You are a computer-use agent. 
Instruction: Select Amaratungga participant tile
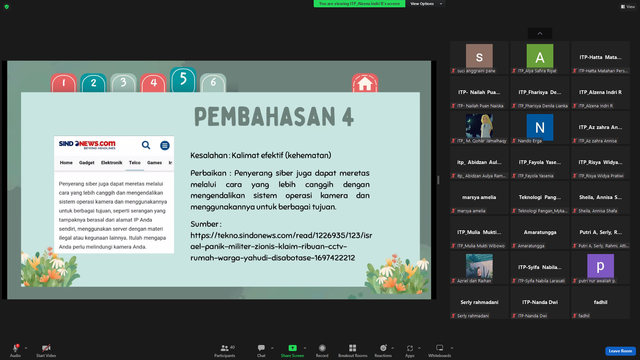[540, 233]
